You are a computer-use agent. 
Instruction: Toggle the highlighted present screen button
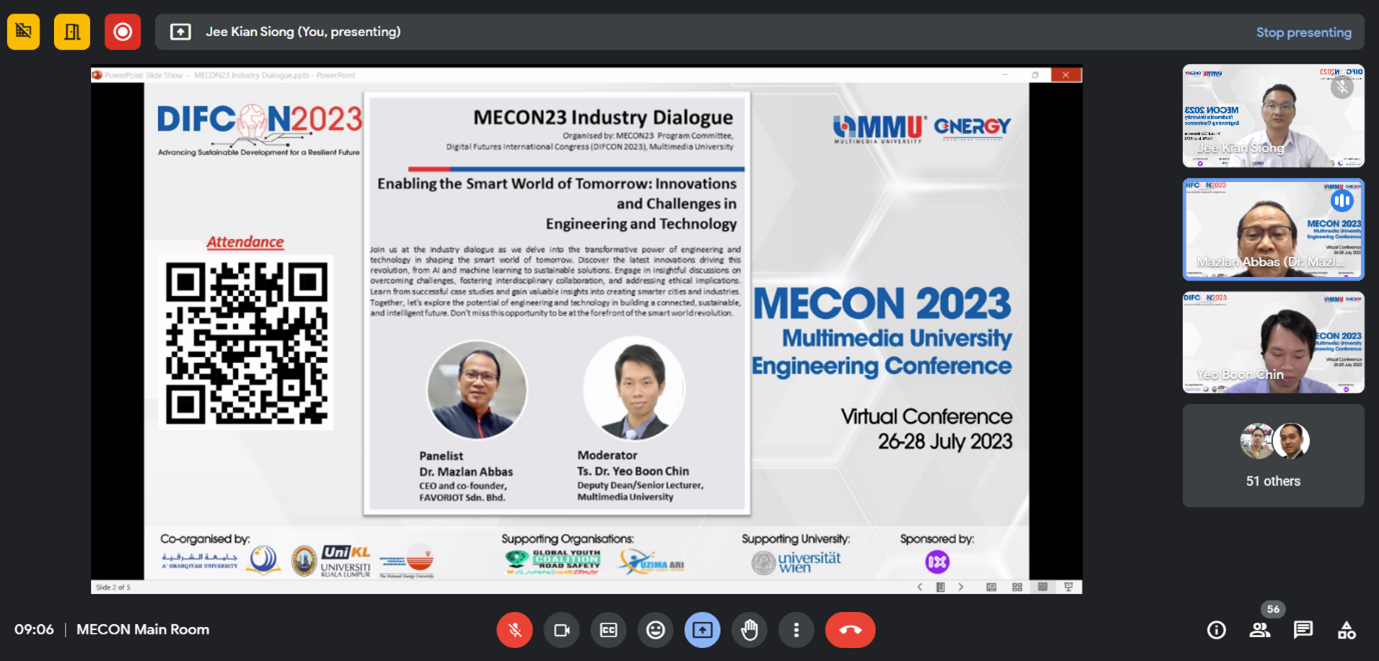[x=702, y=630]
